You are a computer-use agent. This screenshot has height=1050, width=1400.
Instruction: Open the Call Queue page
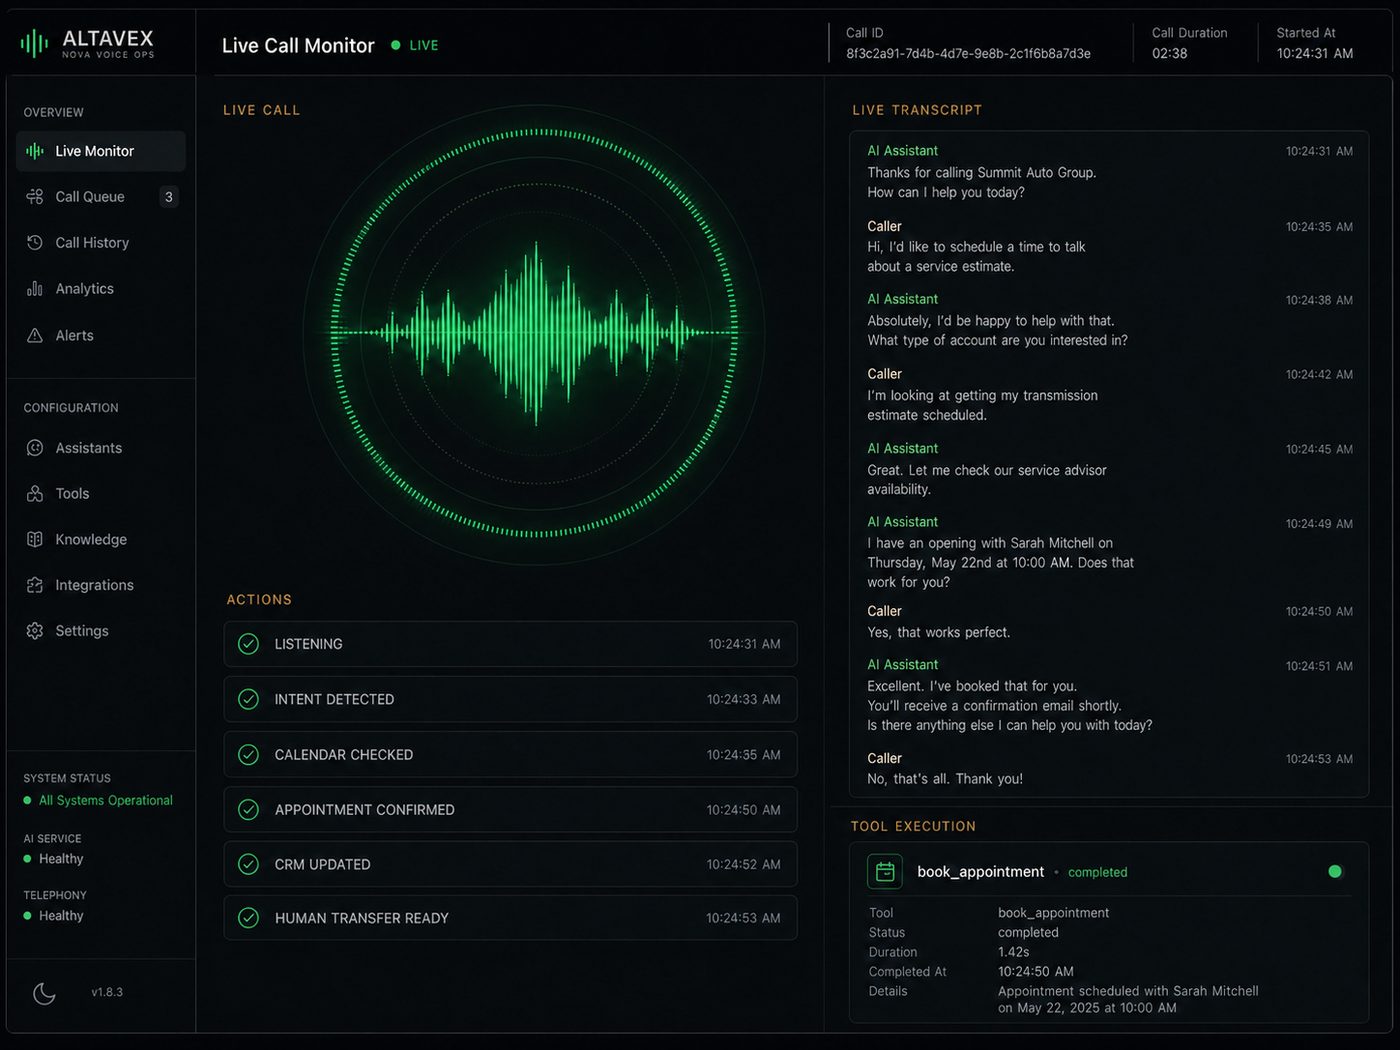pos(101,197)
